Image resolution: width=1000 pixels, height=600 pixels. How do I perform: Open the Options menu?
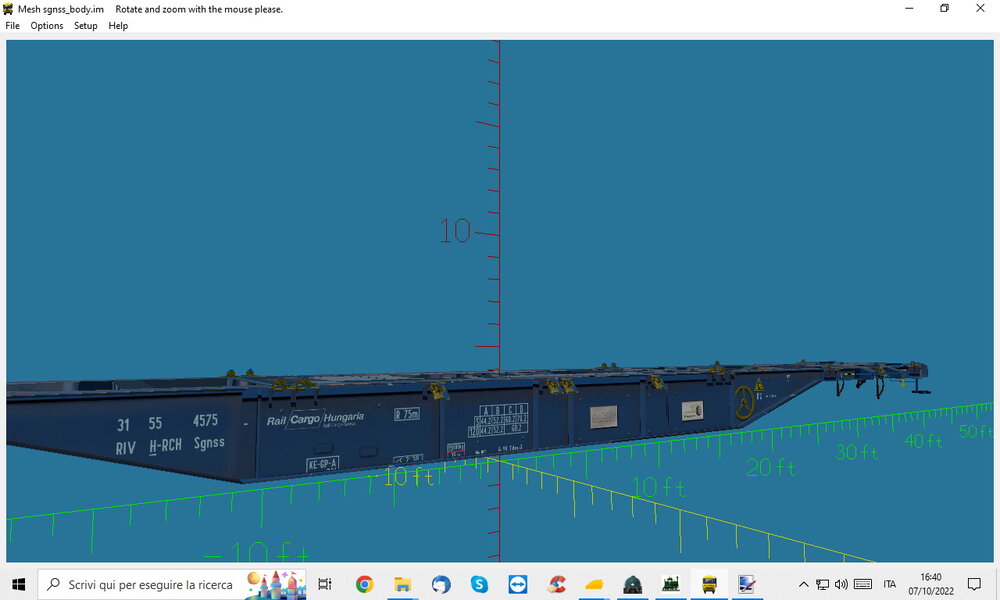[47, 26]
